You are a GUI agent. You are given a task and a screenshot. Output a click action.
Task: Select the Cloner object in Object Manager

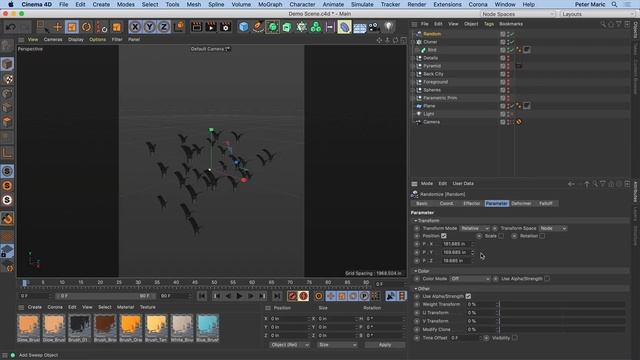430,42
